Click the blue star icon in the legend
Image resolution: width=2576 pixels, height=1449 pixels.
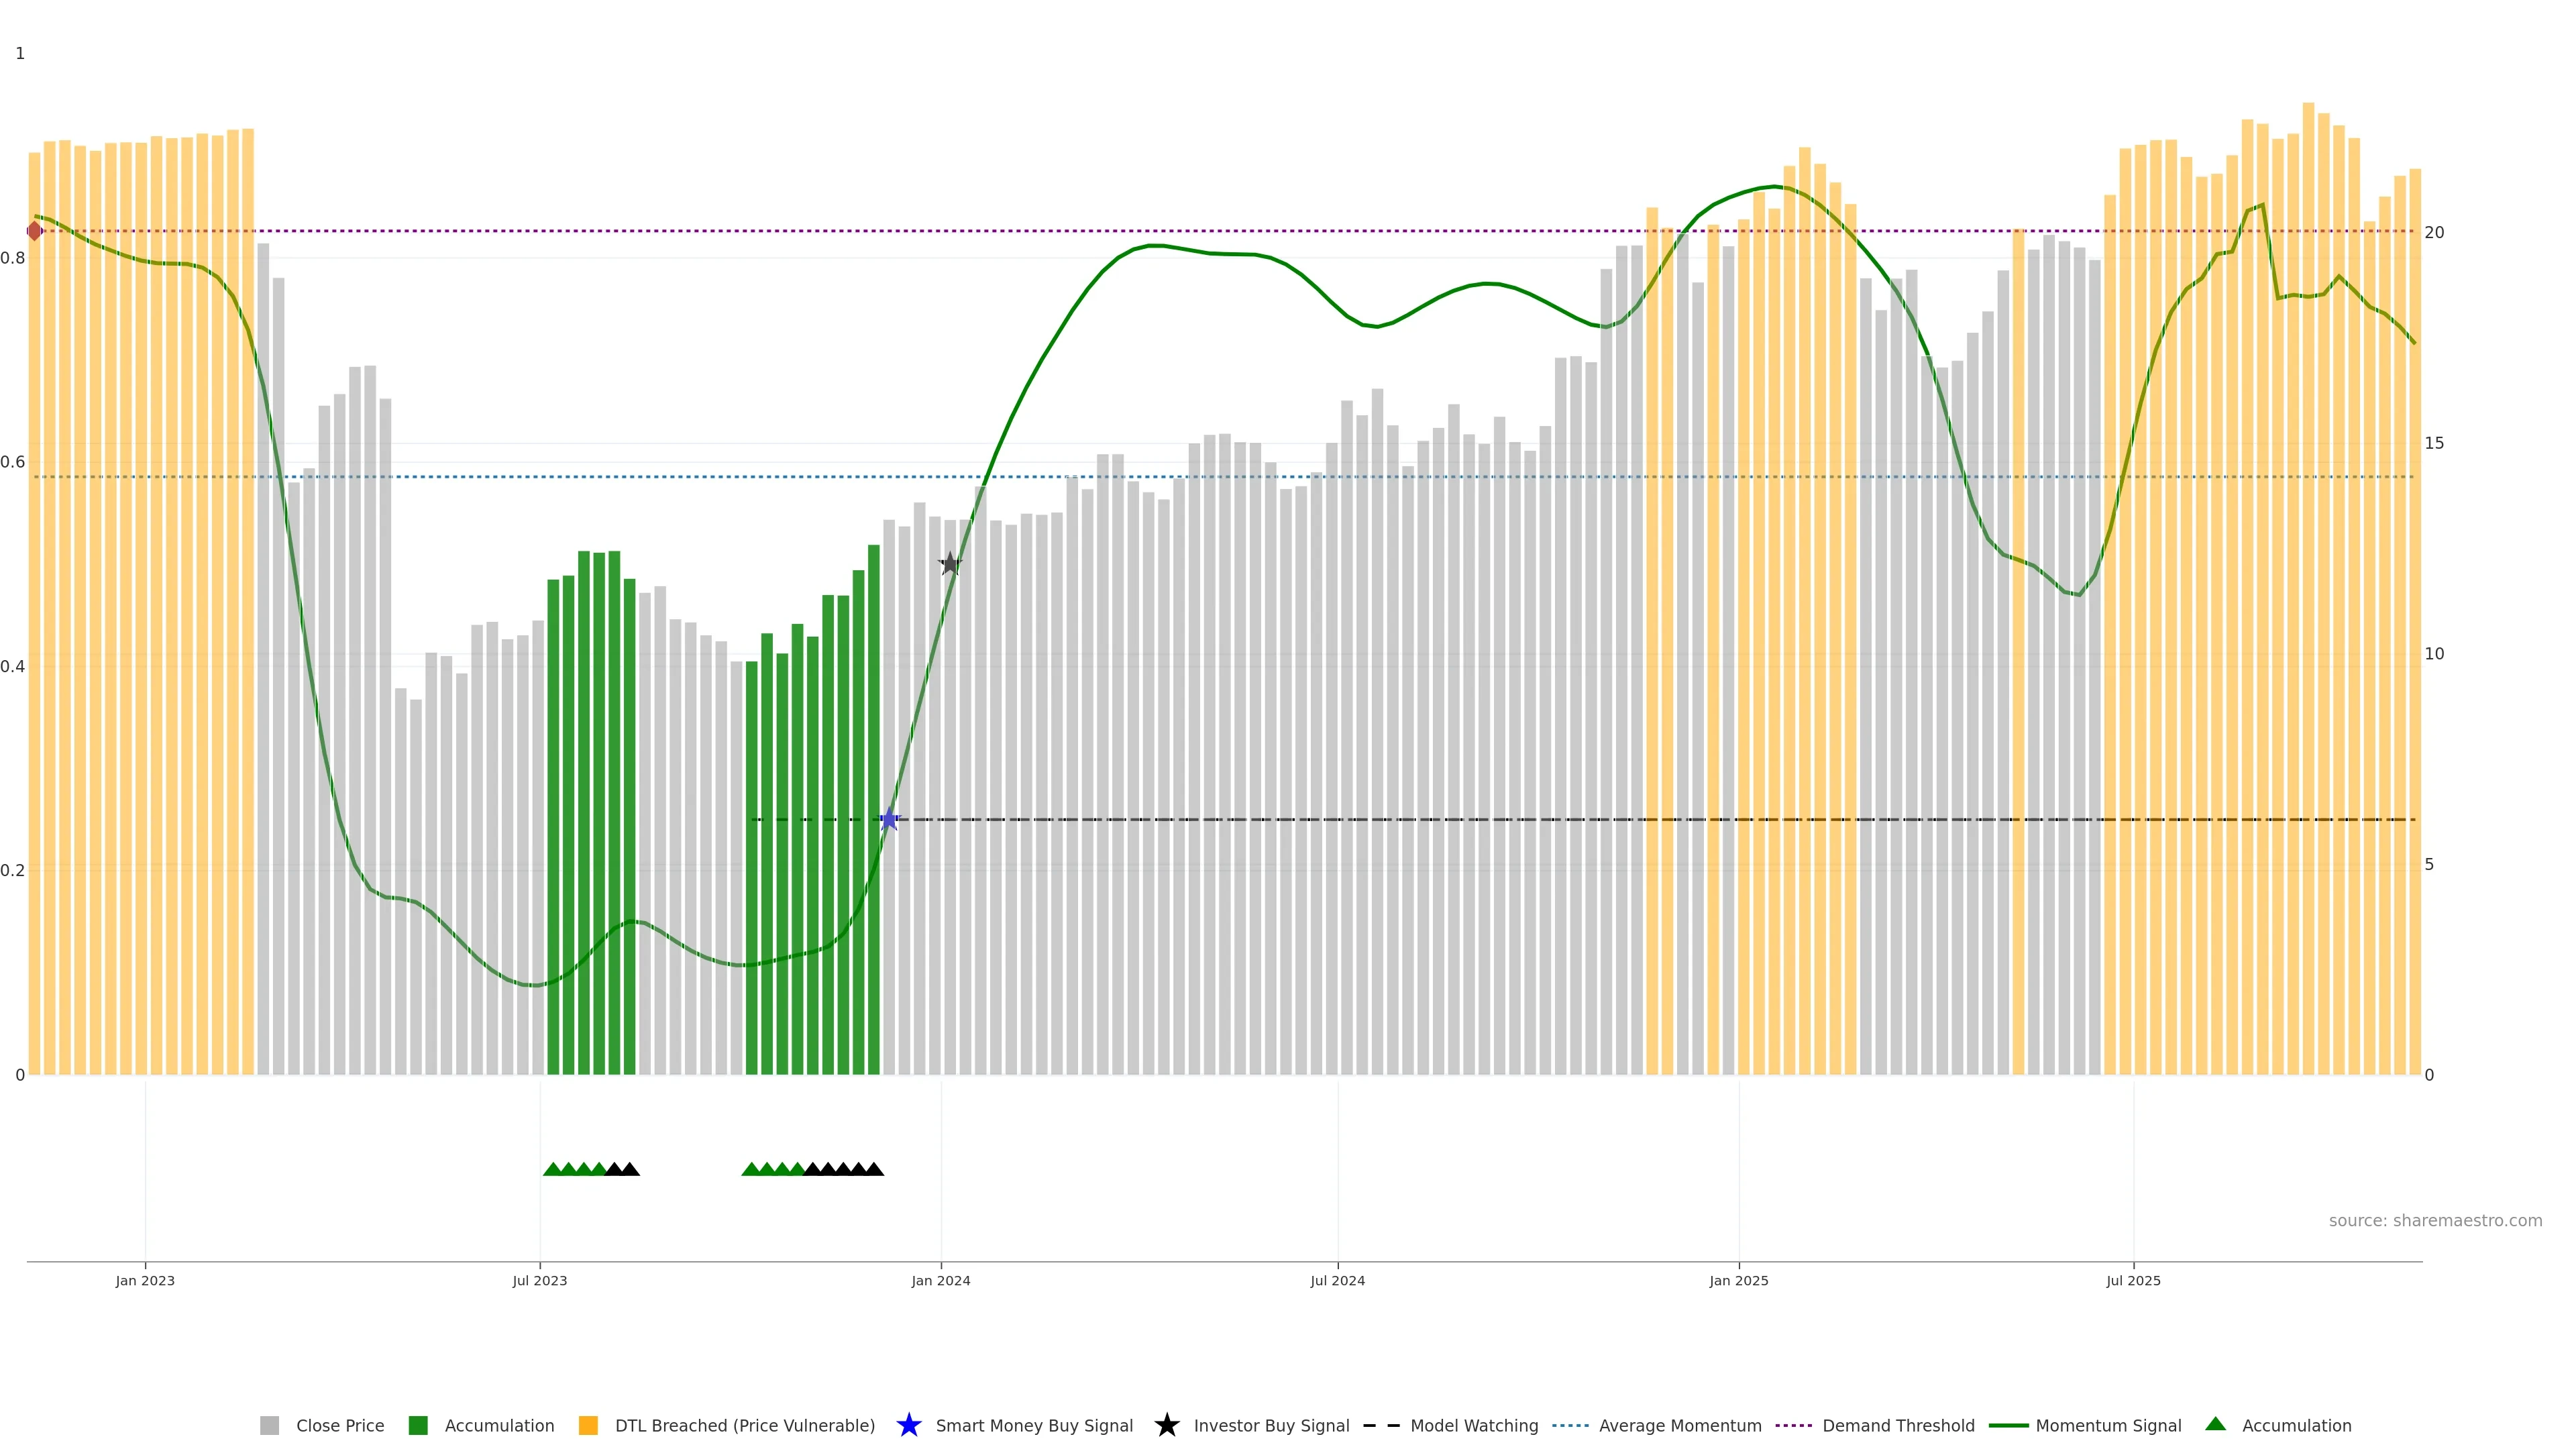(908, 1425)
